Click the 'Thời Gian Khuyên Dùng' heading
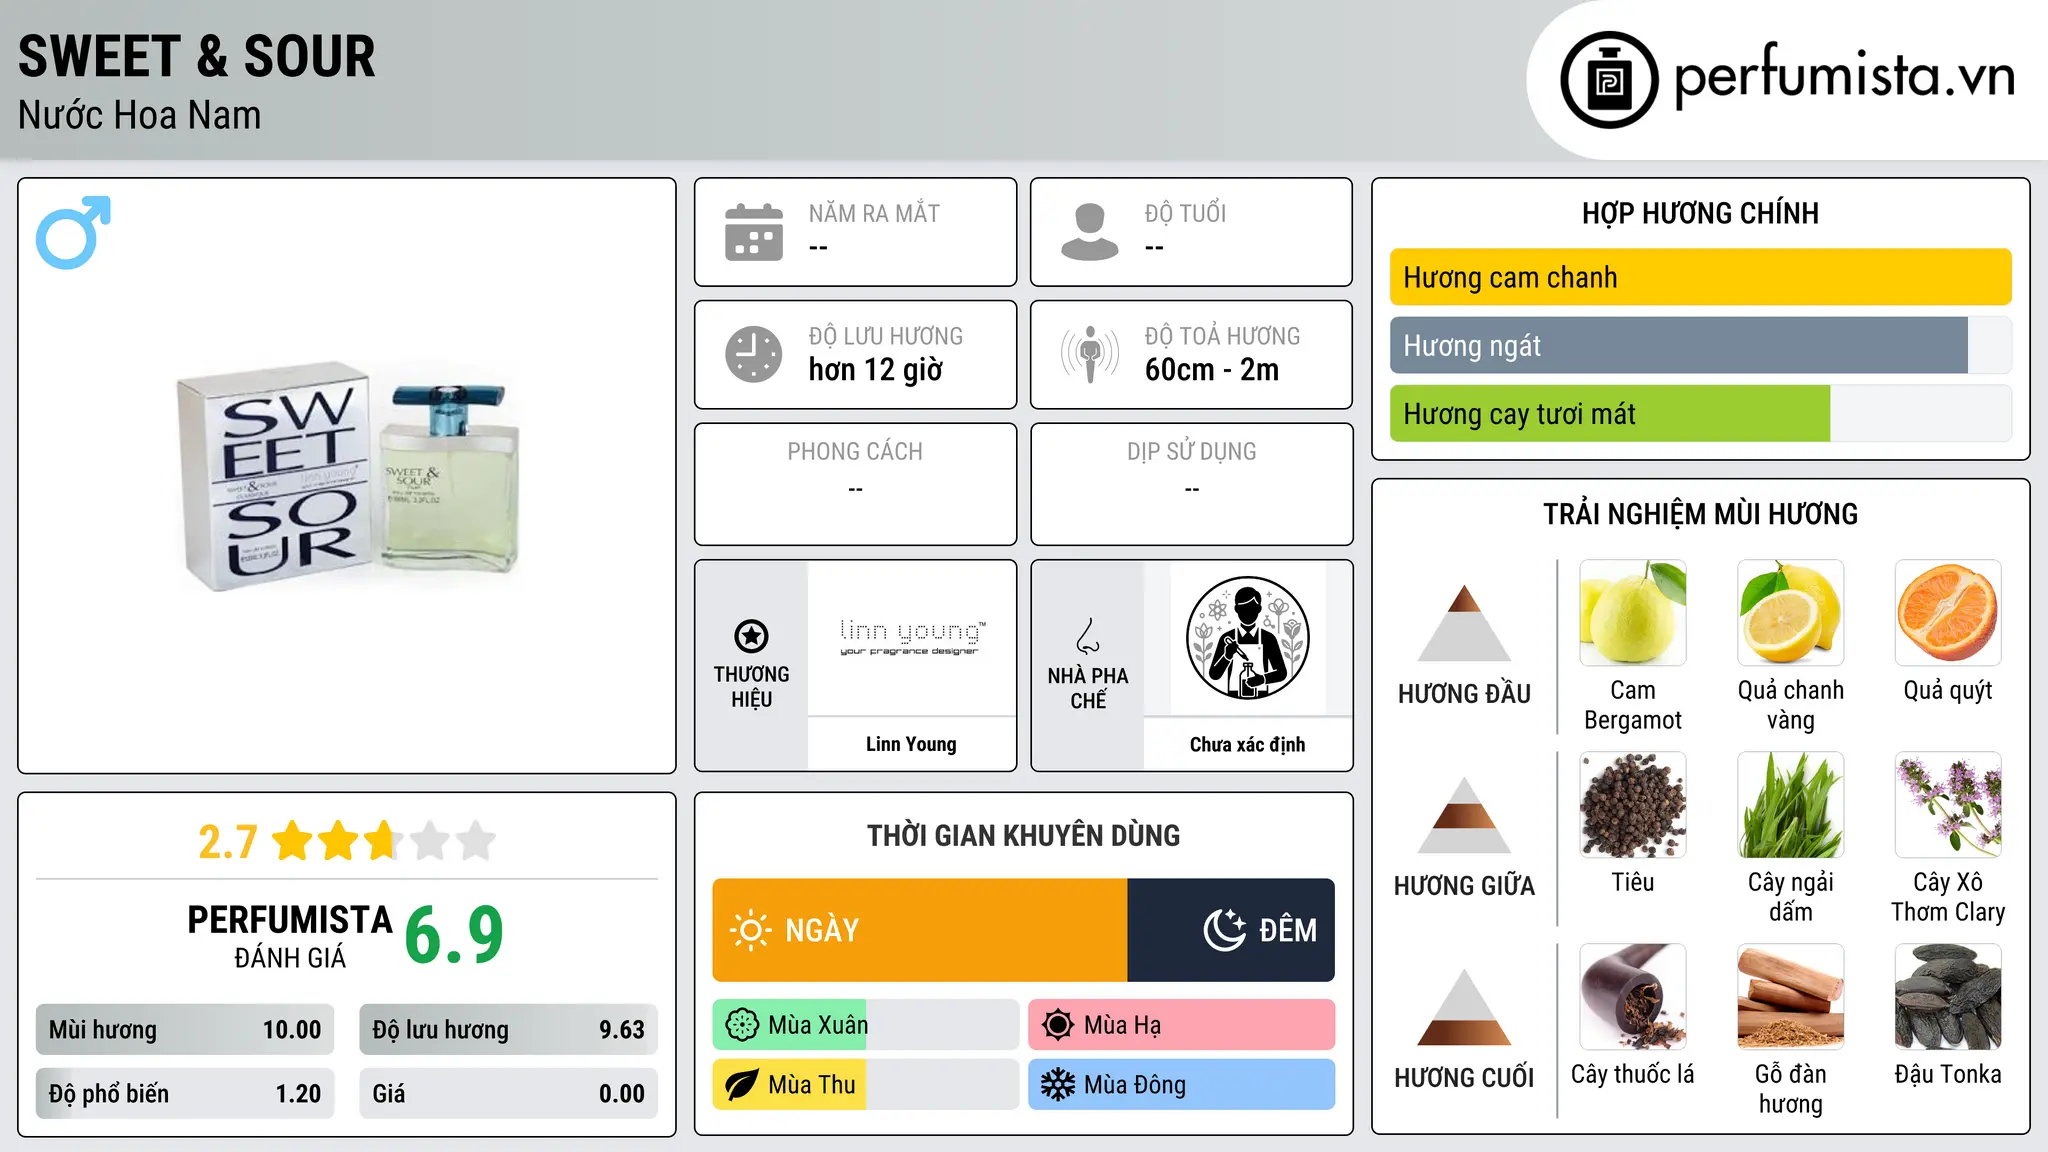 (1023, 835)
